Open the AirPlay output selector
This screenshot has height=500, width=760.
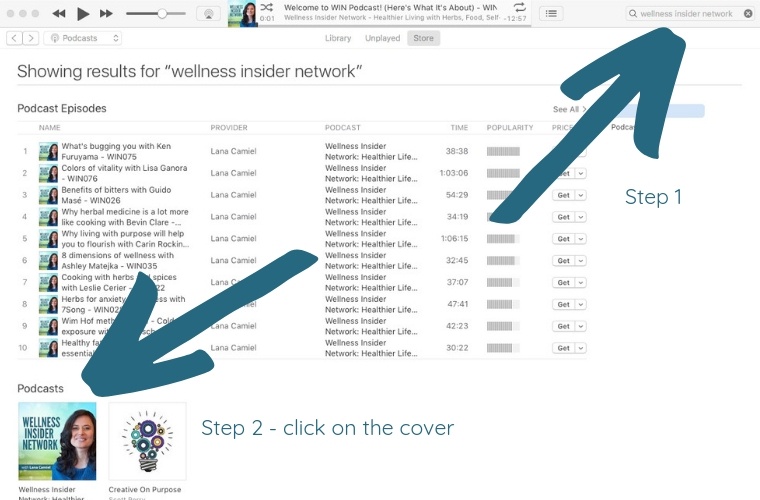tap(208, 14)
